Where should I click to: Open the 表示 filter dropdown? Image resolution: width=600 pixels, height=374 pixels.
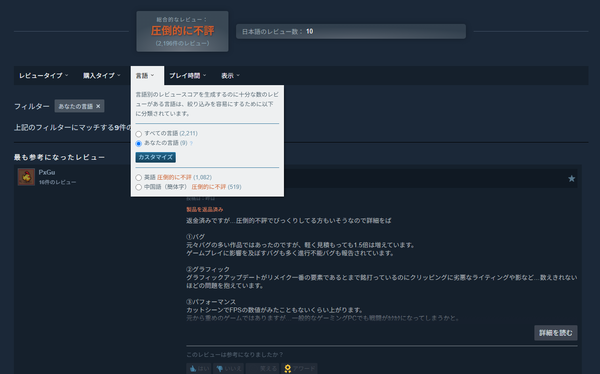[230, 76]
